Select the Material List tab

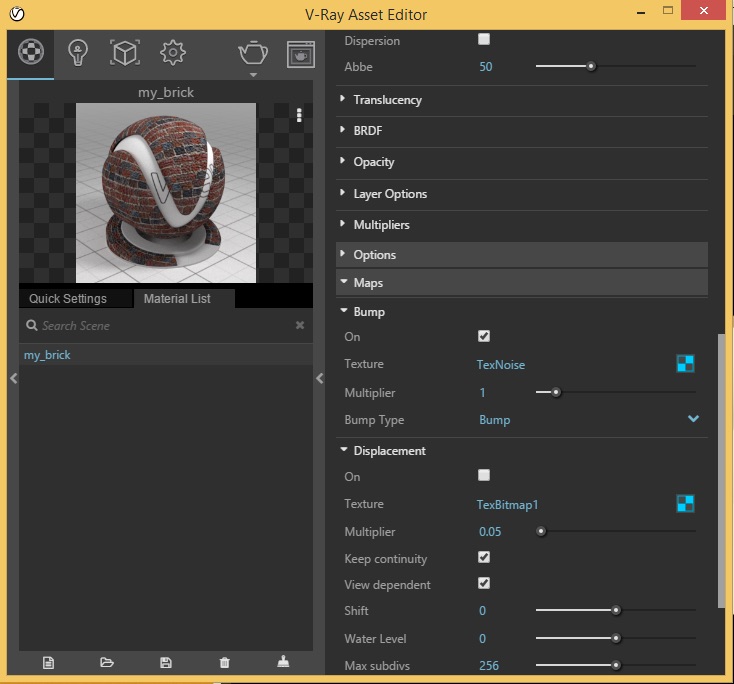point(177,299)
